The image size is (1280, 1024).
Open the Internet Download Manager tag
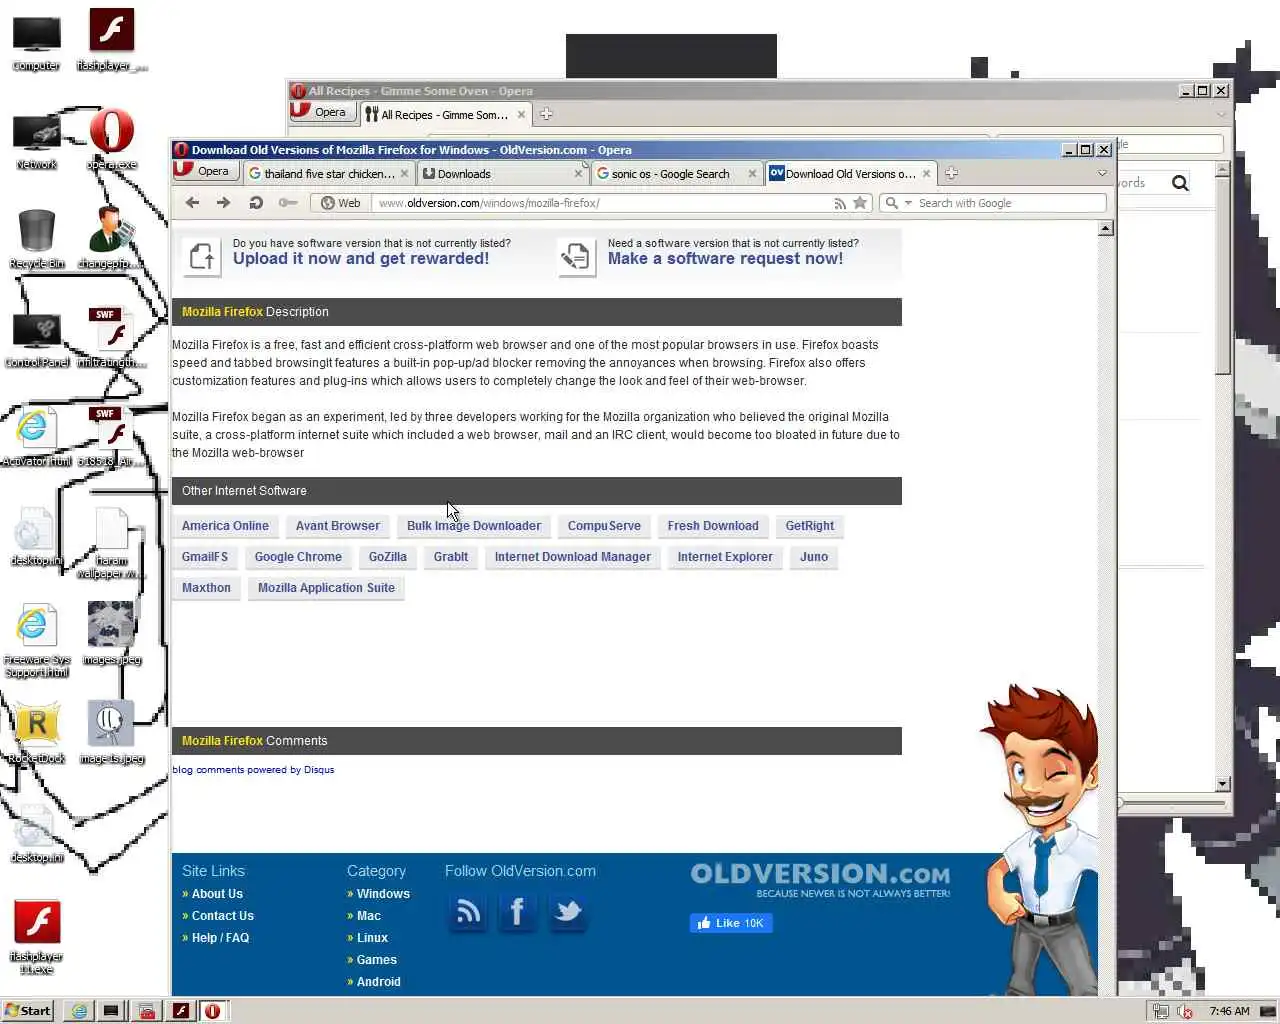click(573, 557)
